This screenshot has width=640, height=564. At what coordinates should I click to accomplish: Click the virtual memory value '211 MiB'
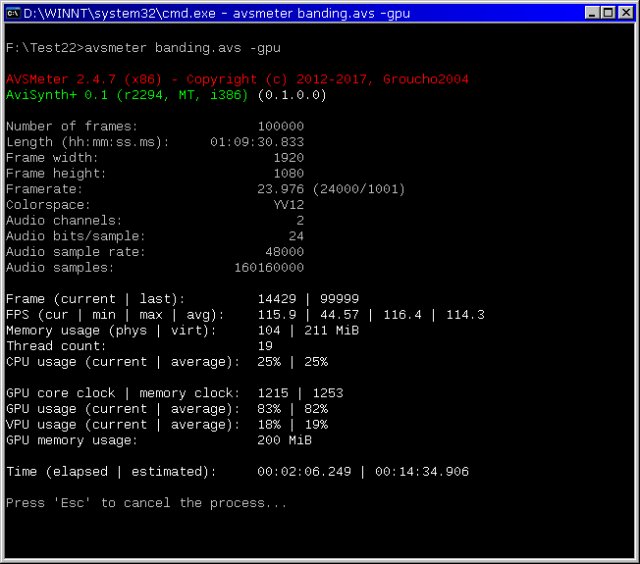331,331
